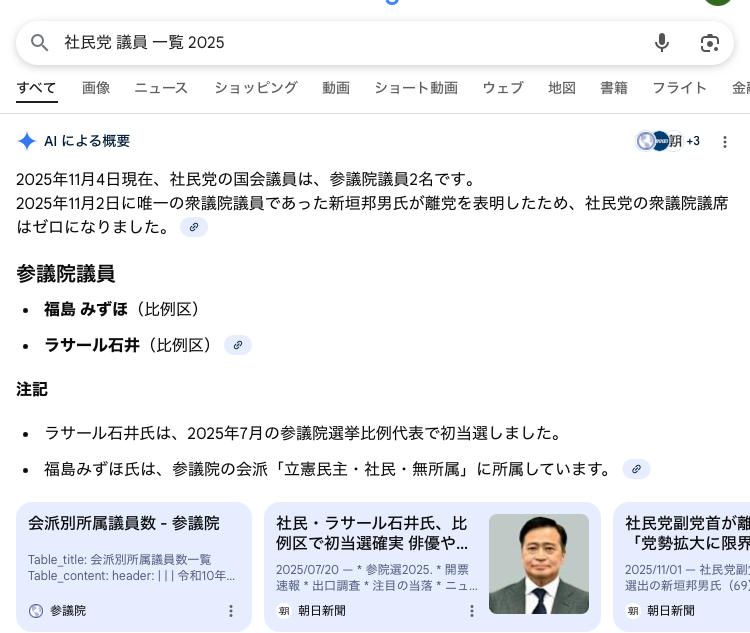Open the ショッピング tab
This screenshot has width=750, height=633.
[255, 88]
